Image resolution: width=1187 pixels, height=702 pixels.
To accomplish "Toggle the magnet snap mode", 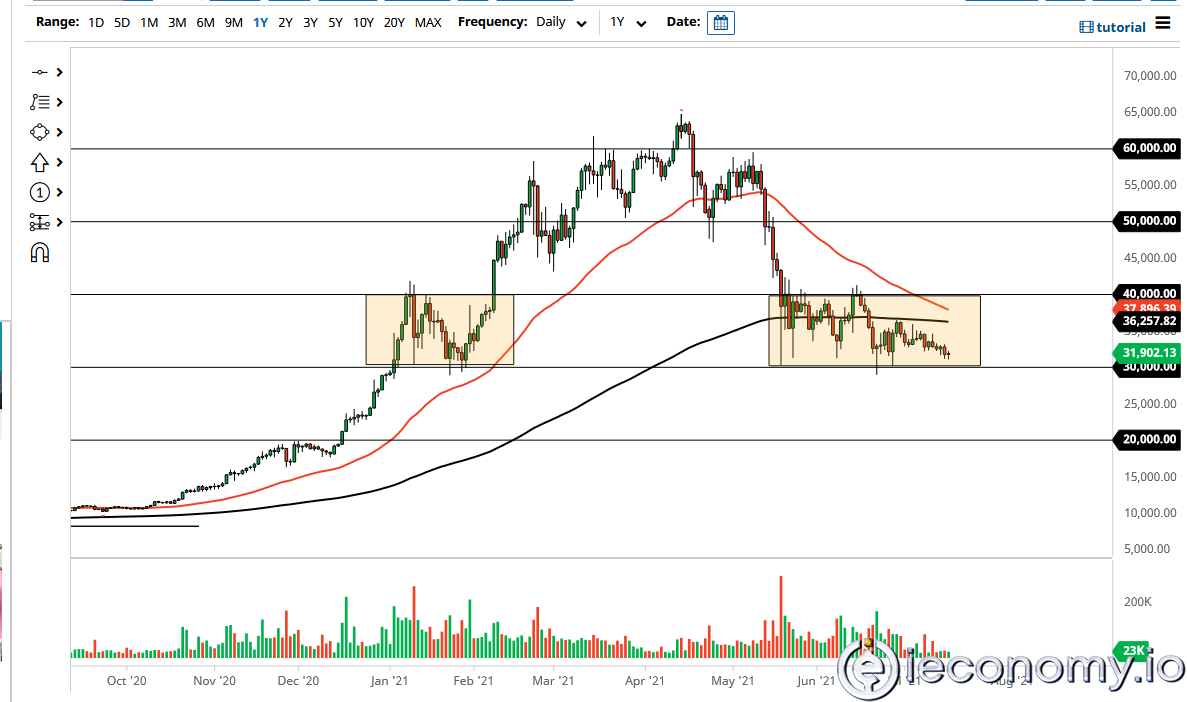I will click(40, 252).
